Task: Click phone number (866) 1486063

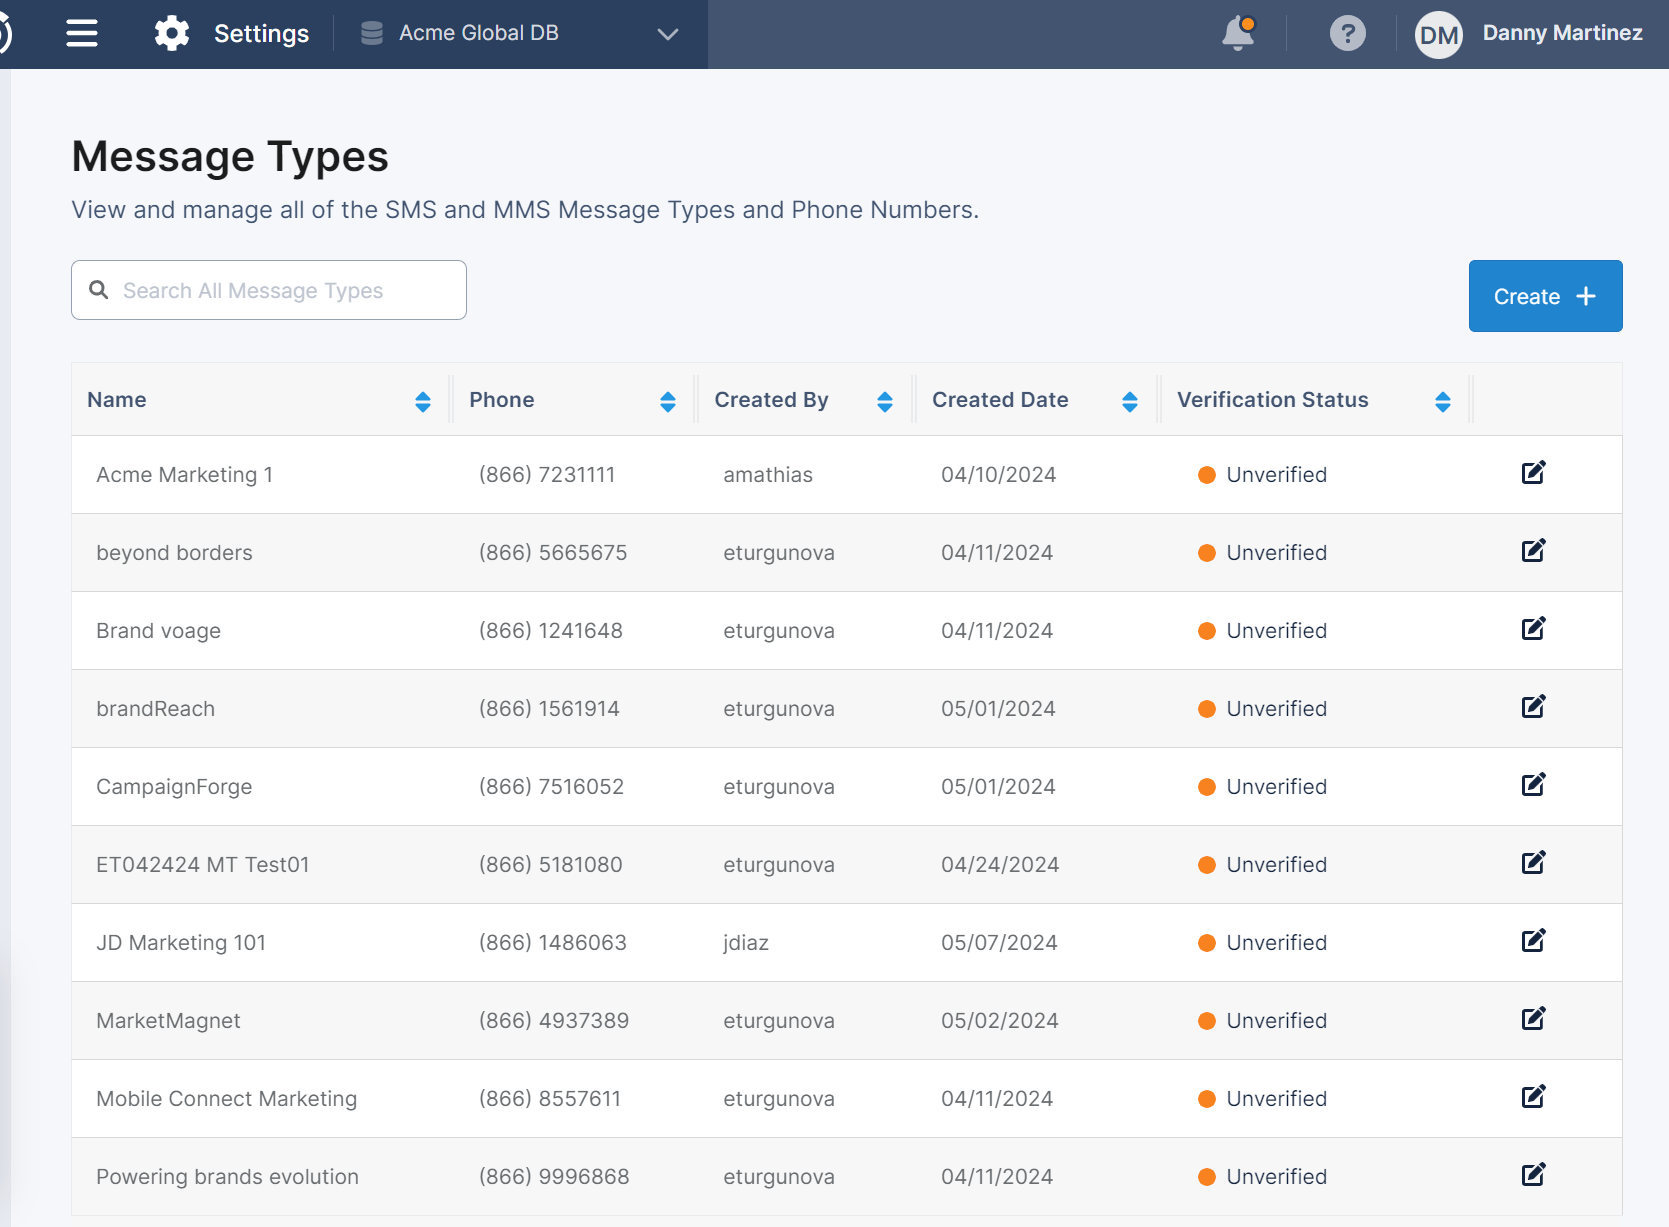Action: [x=553, y=943]
